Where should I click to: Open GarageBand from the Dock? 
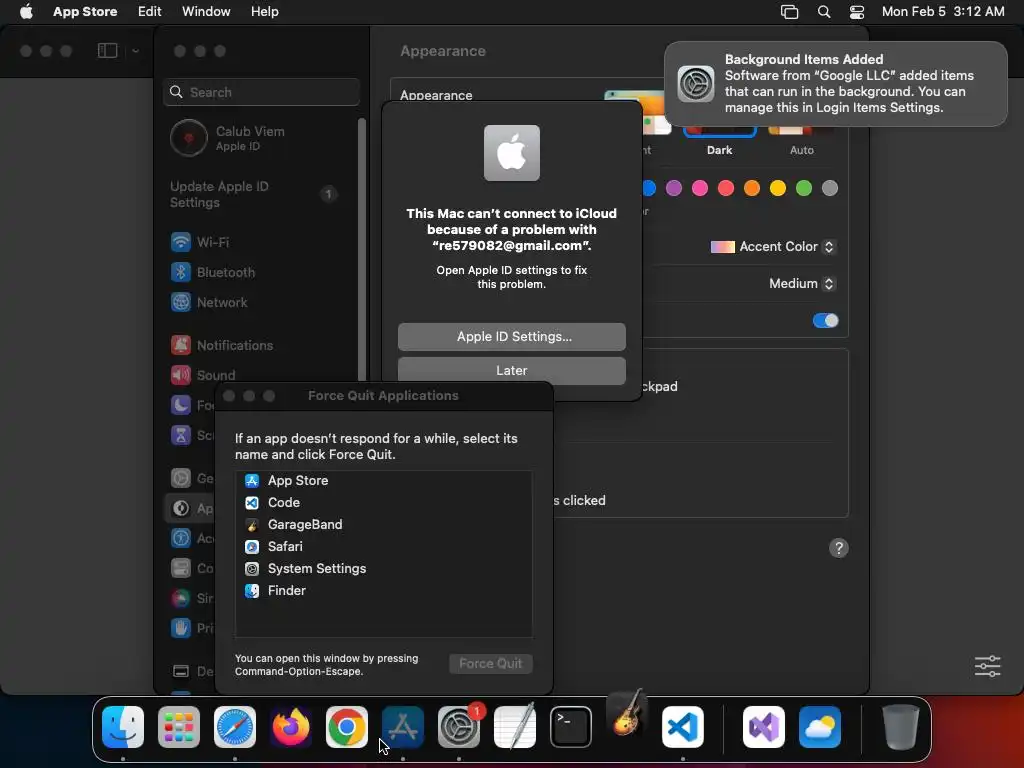point(627,713)
